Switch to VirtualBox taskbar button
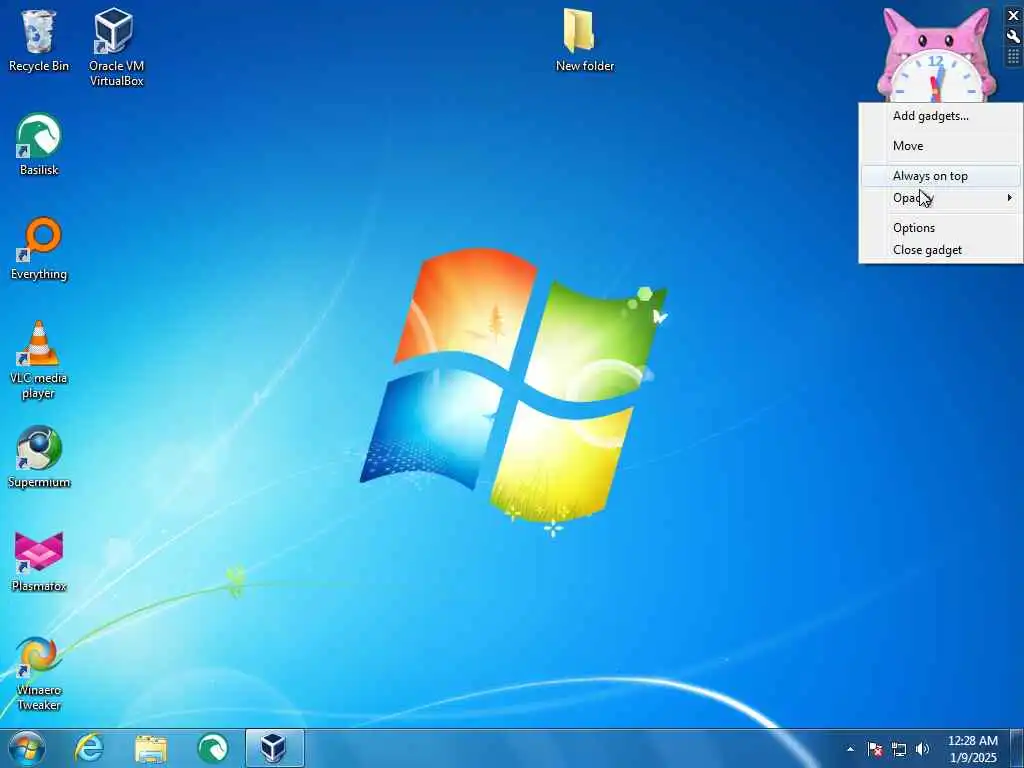 pyautogui.click(x=274, y=748)
